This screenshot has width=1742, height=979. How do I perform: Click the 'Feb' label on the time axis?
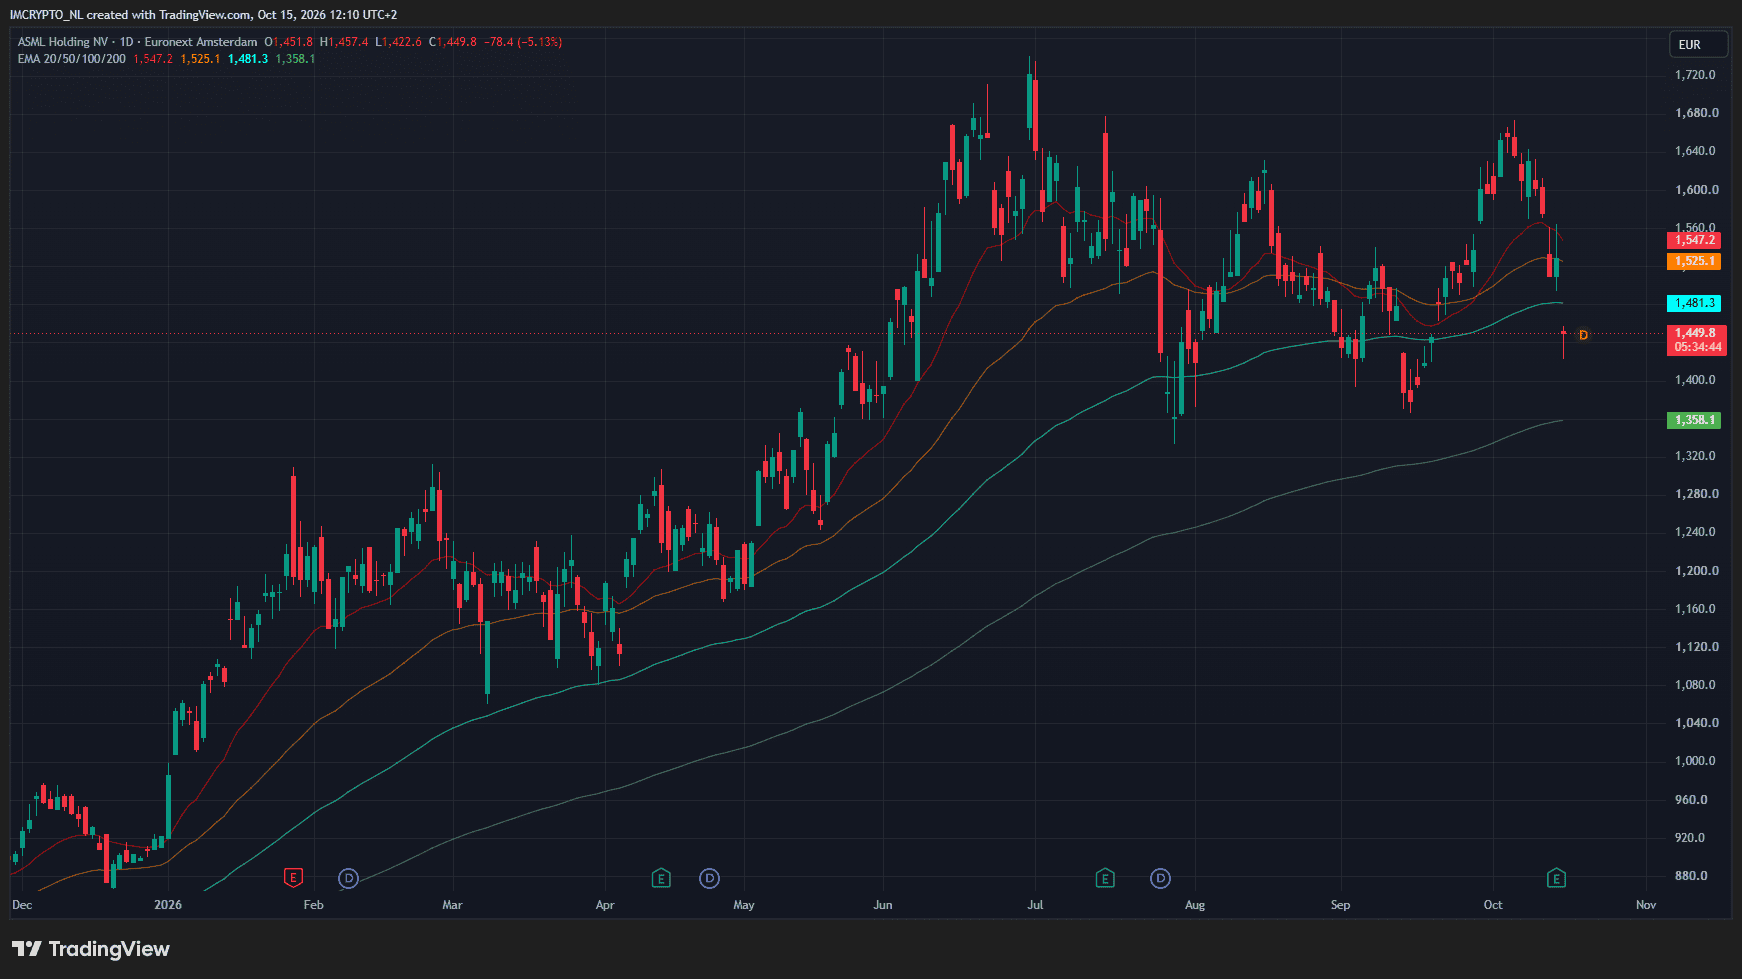pos(314,905)
